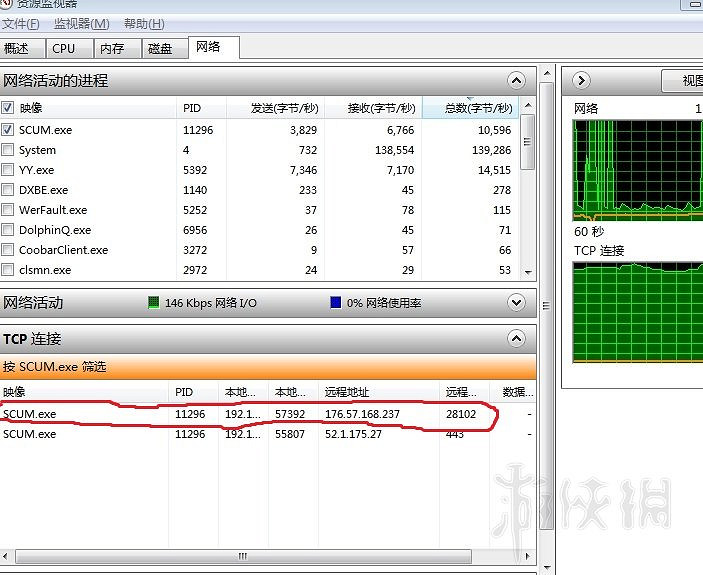Select the clsmn.exe process name
The height and width of the screenshot is (575, 703).
coord(45,270)
